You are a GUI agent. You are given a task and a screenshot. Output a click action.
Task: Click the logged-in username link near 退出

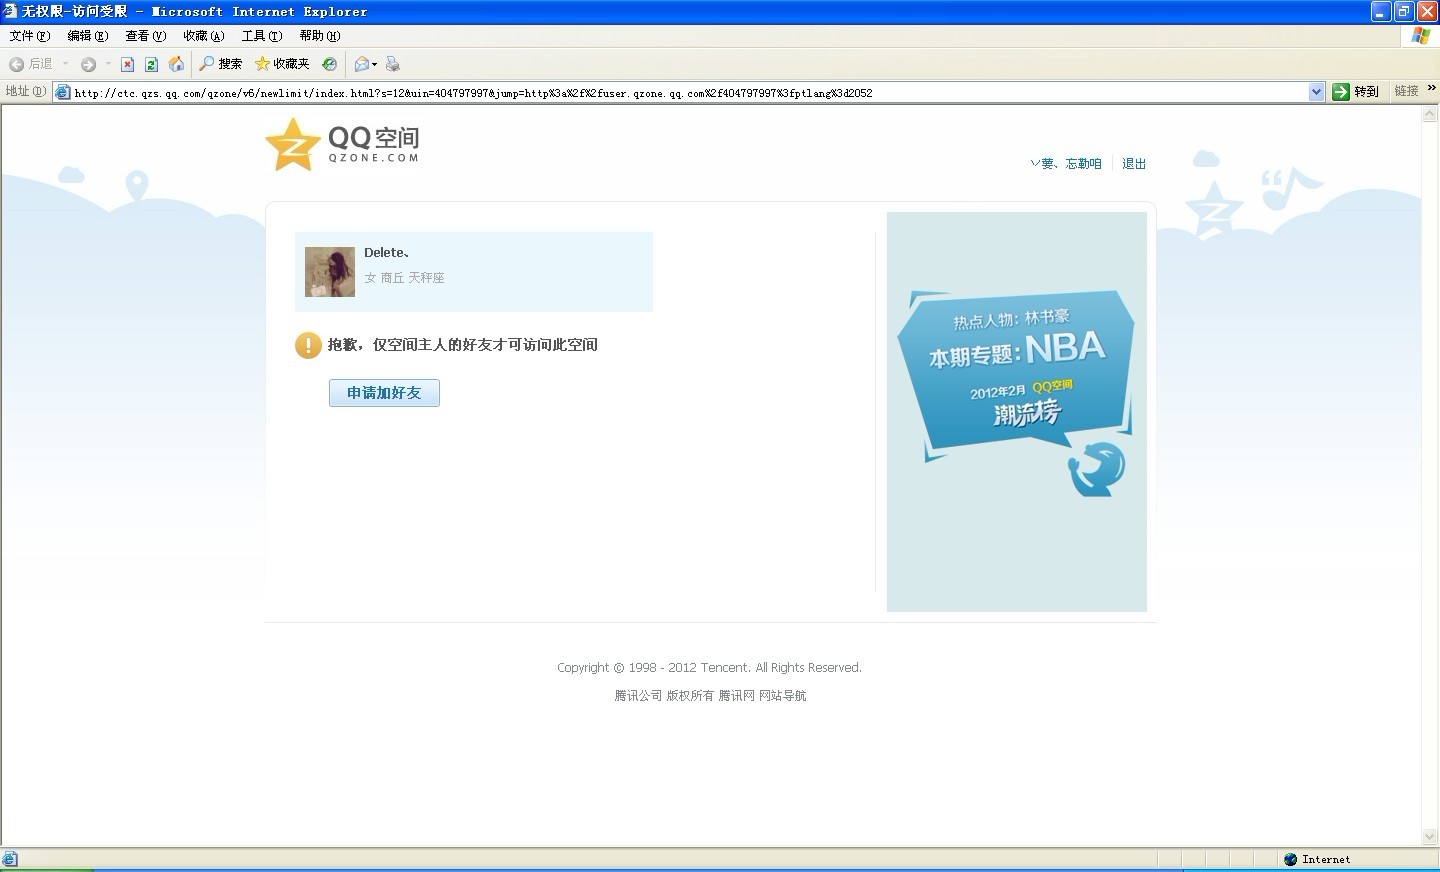[x=1066, y=164]
